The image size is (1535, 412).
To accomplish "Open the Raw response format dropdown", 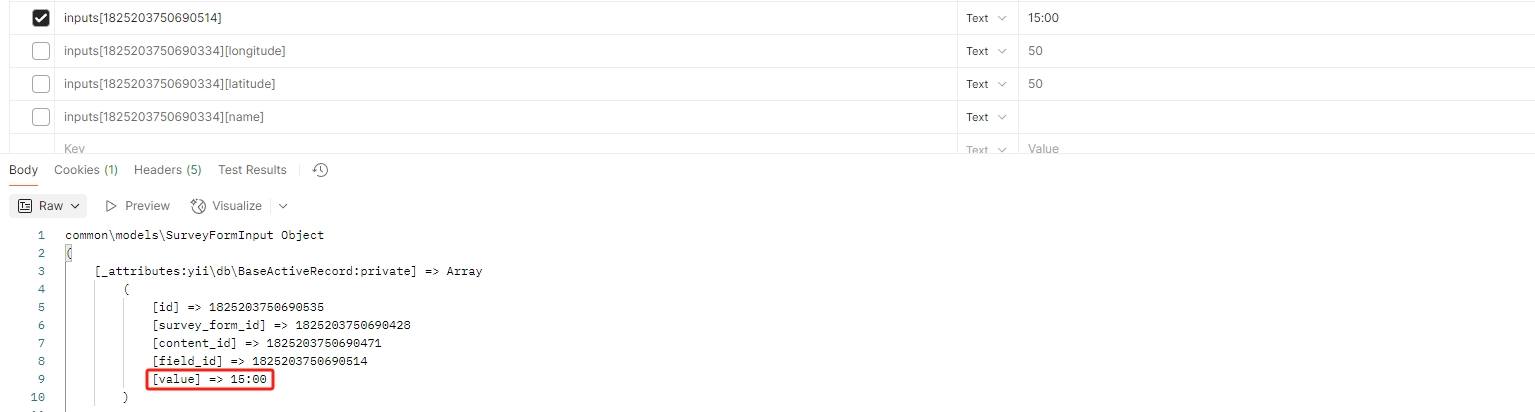I will pyautogui.click(x=48, y=206).
